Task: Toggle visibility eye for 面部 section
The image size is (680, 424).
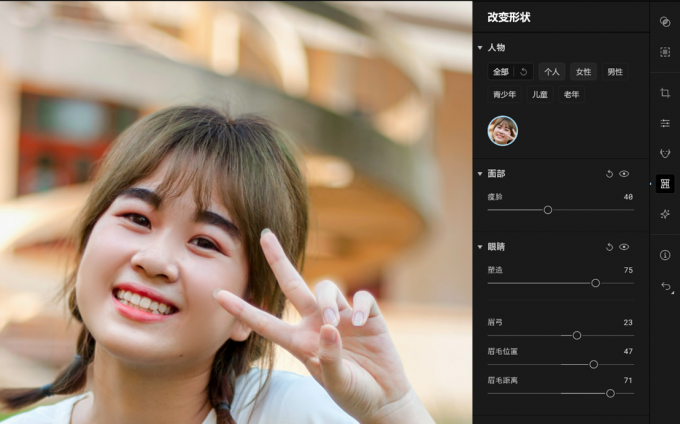Action: 624,174
